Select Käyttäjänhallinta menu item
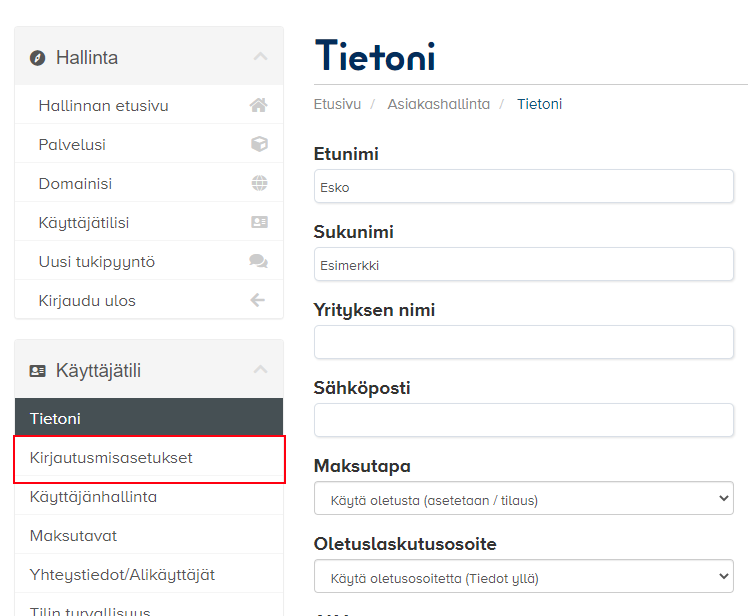748x616 pixels. [93, 497]
